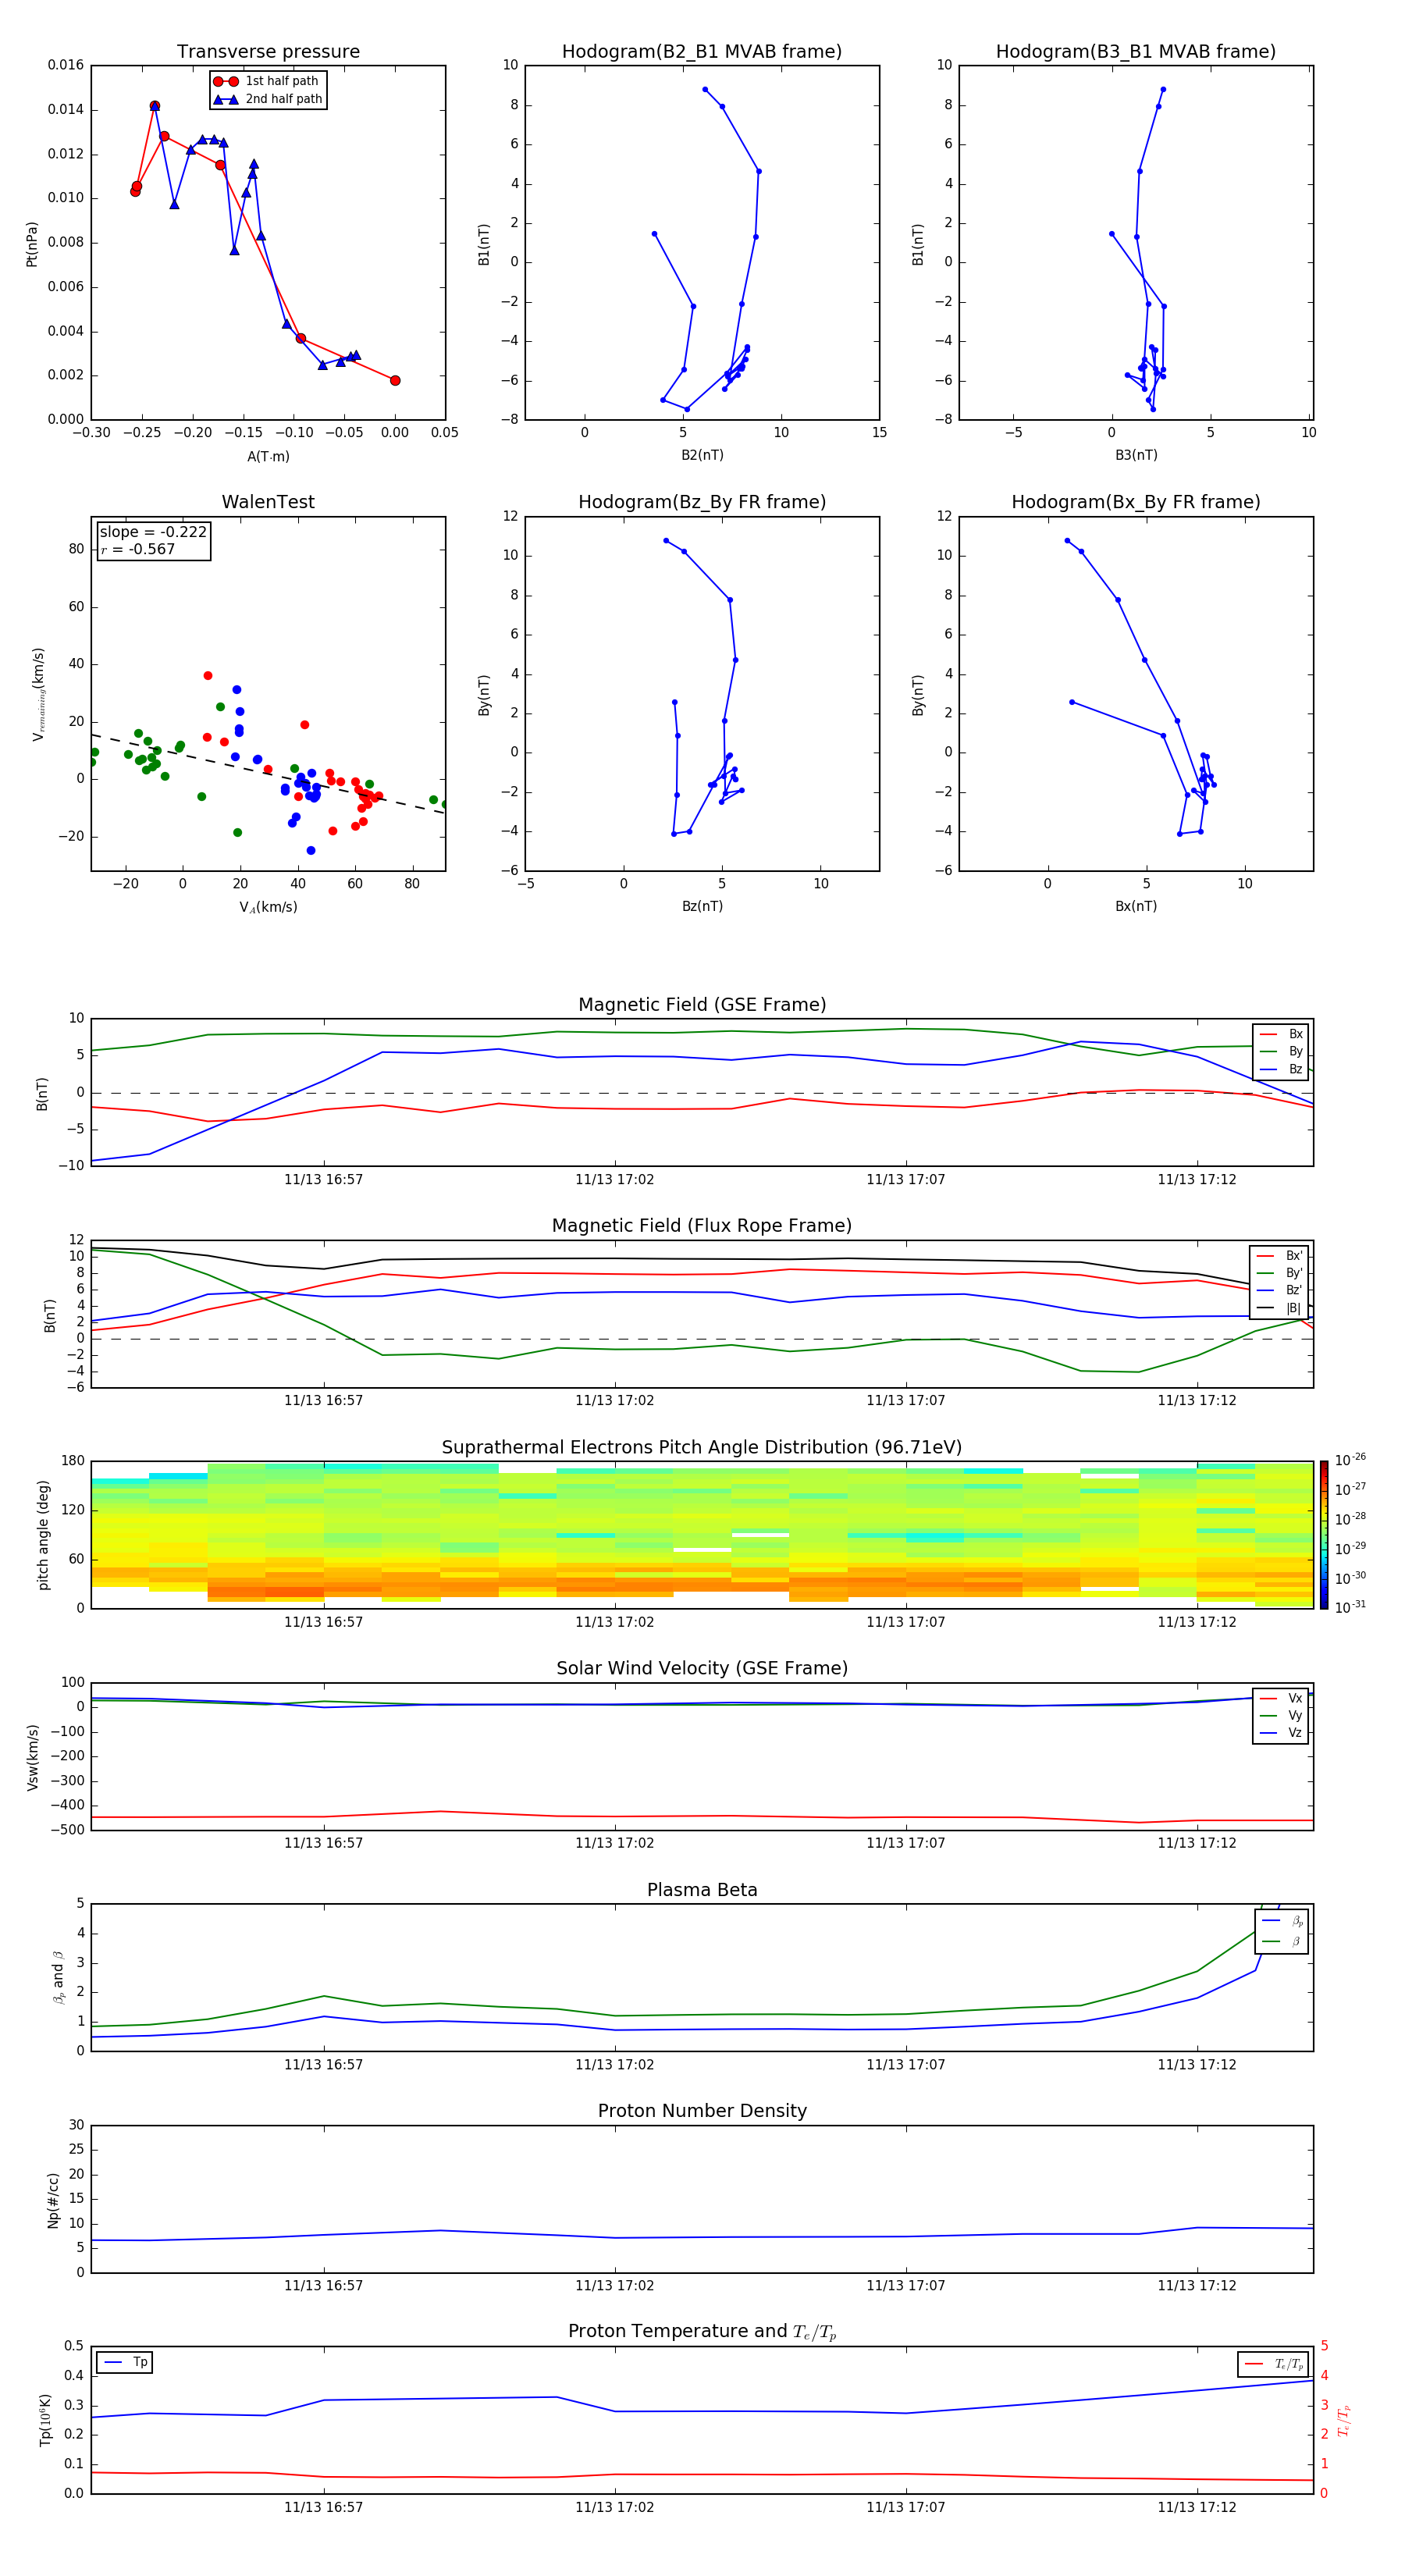Click the 'Pt(nPa)' y-axis label
The height and width of the screenshot is (2576, 1405).
click(x=32, y=243)
